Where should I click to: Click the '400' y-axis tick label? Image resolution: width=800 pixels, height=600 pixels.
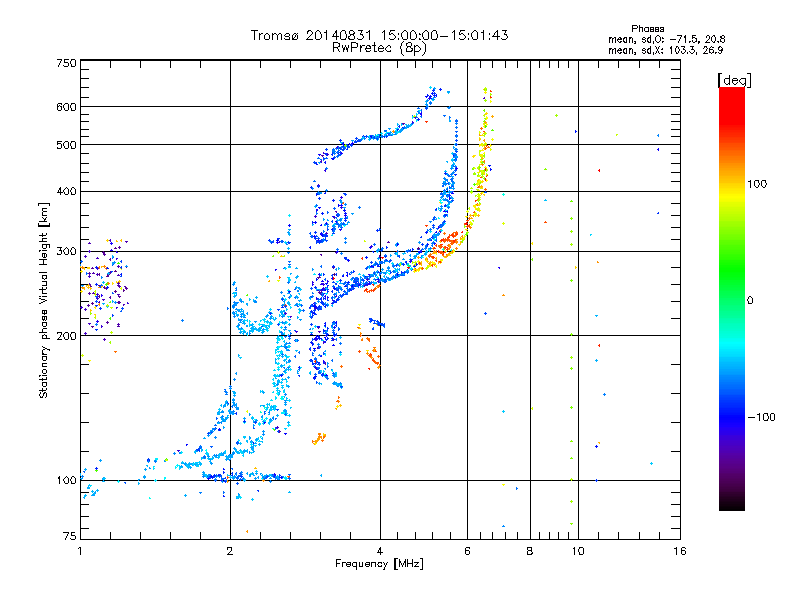pos(66,191)
